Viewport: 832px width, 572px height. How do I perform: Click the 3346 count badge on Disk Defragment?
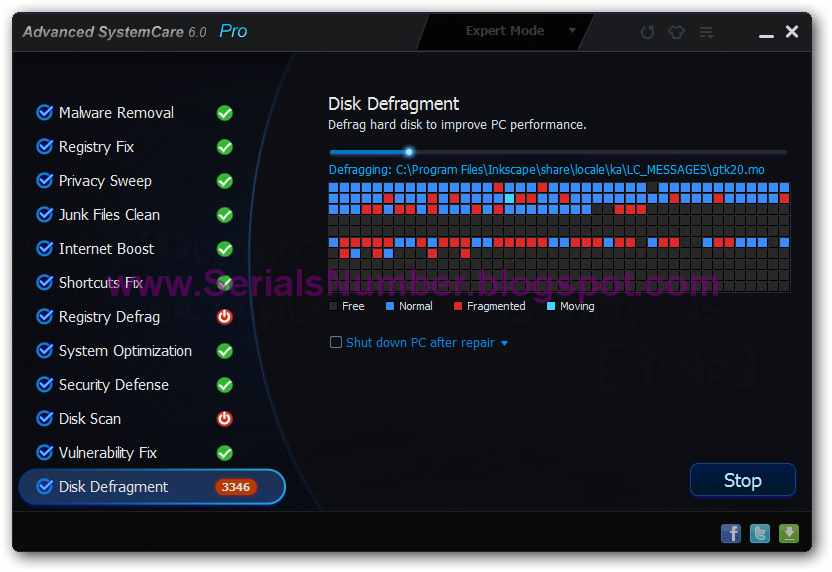pos(236,487)
